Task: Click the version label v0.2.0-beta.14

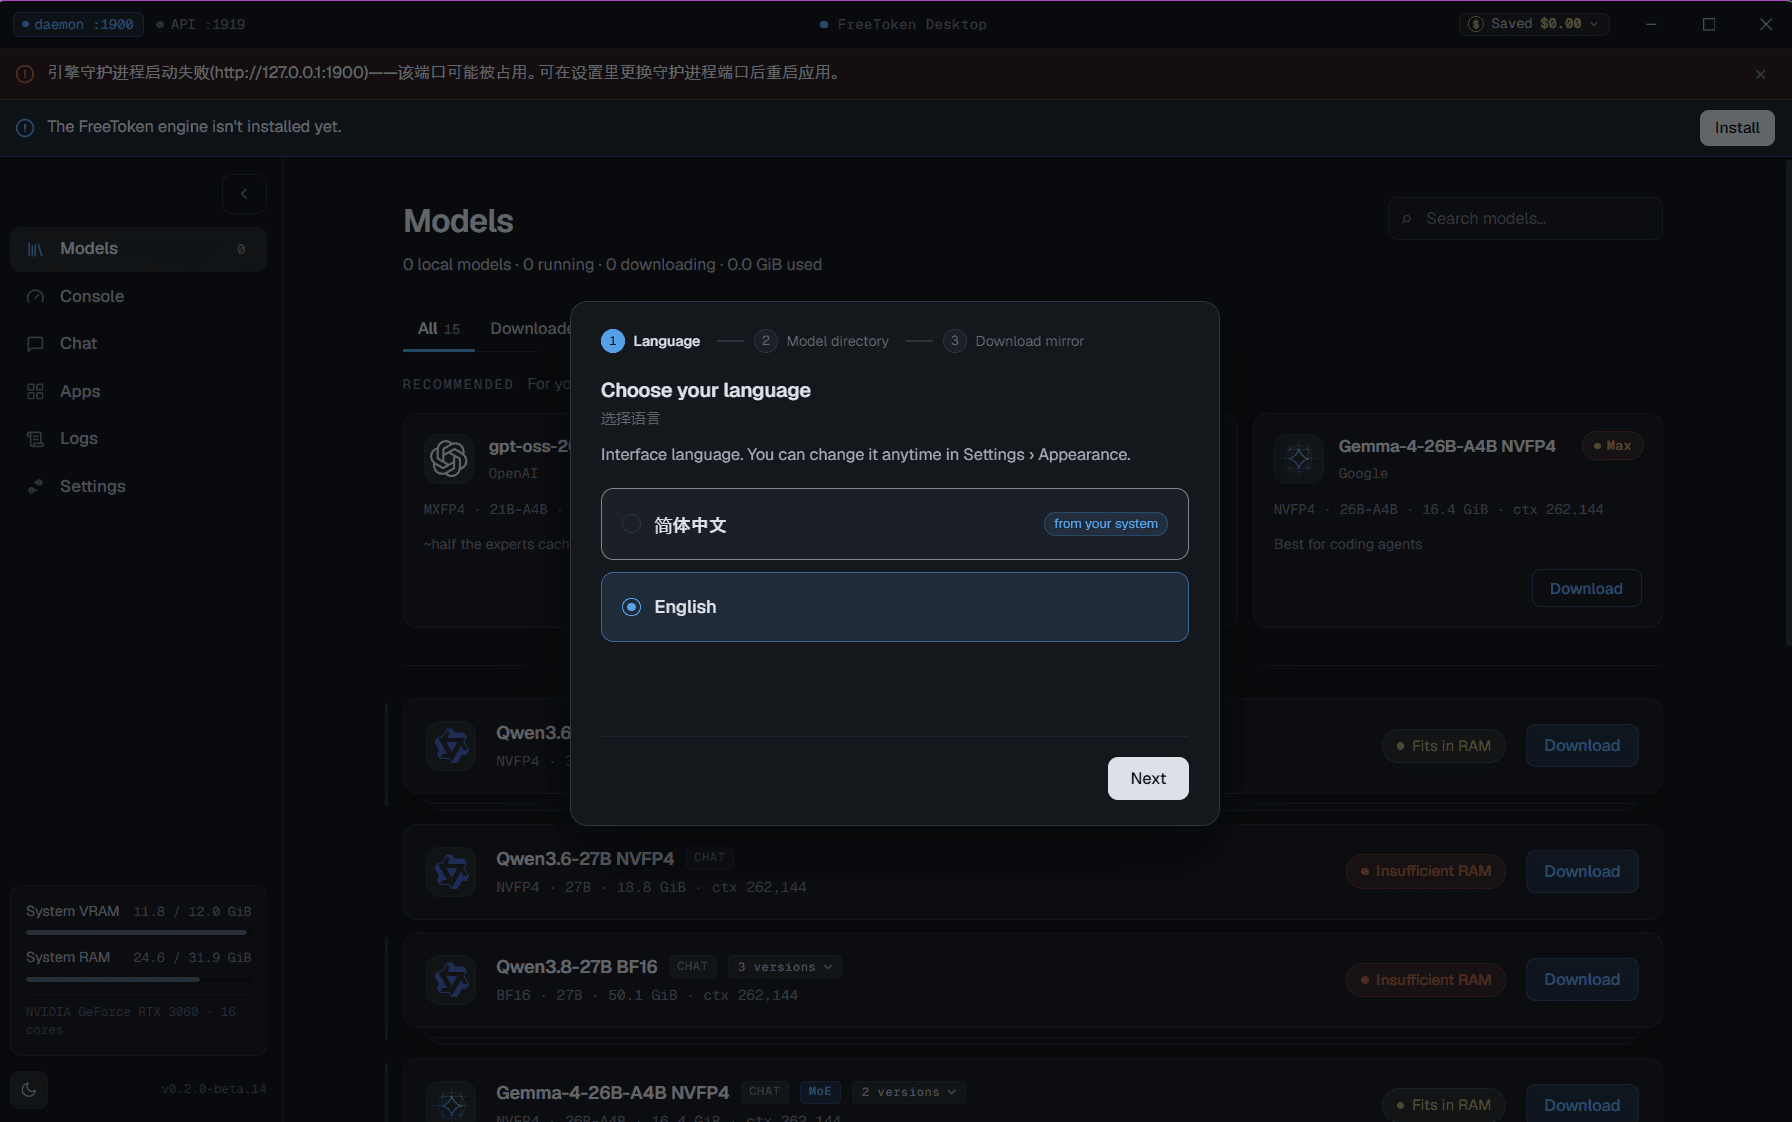Action: tap(214, 1090)
